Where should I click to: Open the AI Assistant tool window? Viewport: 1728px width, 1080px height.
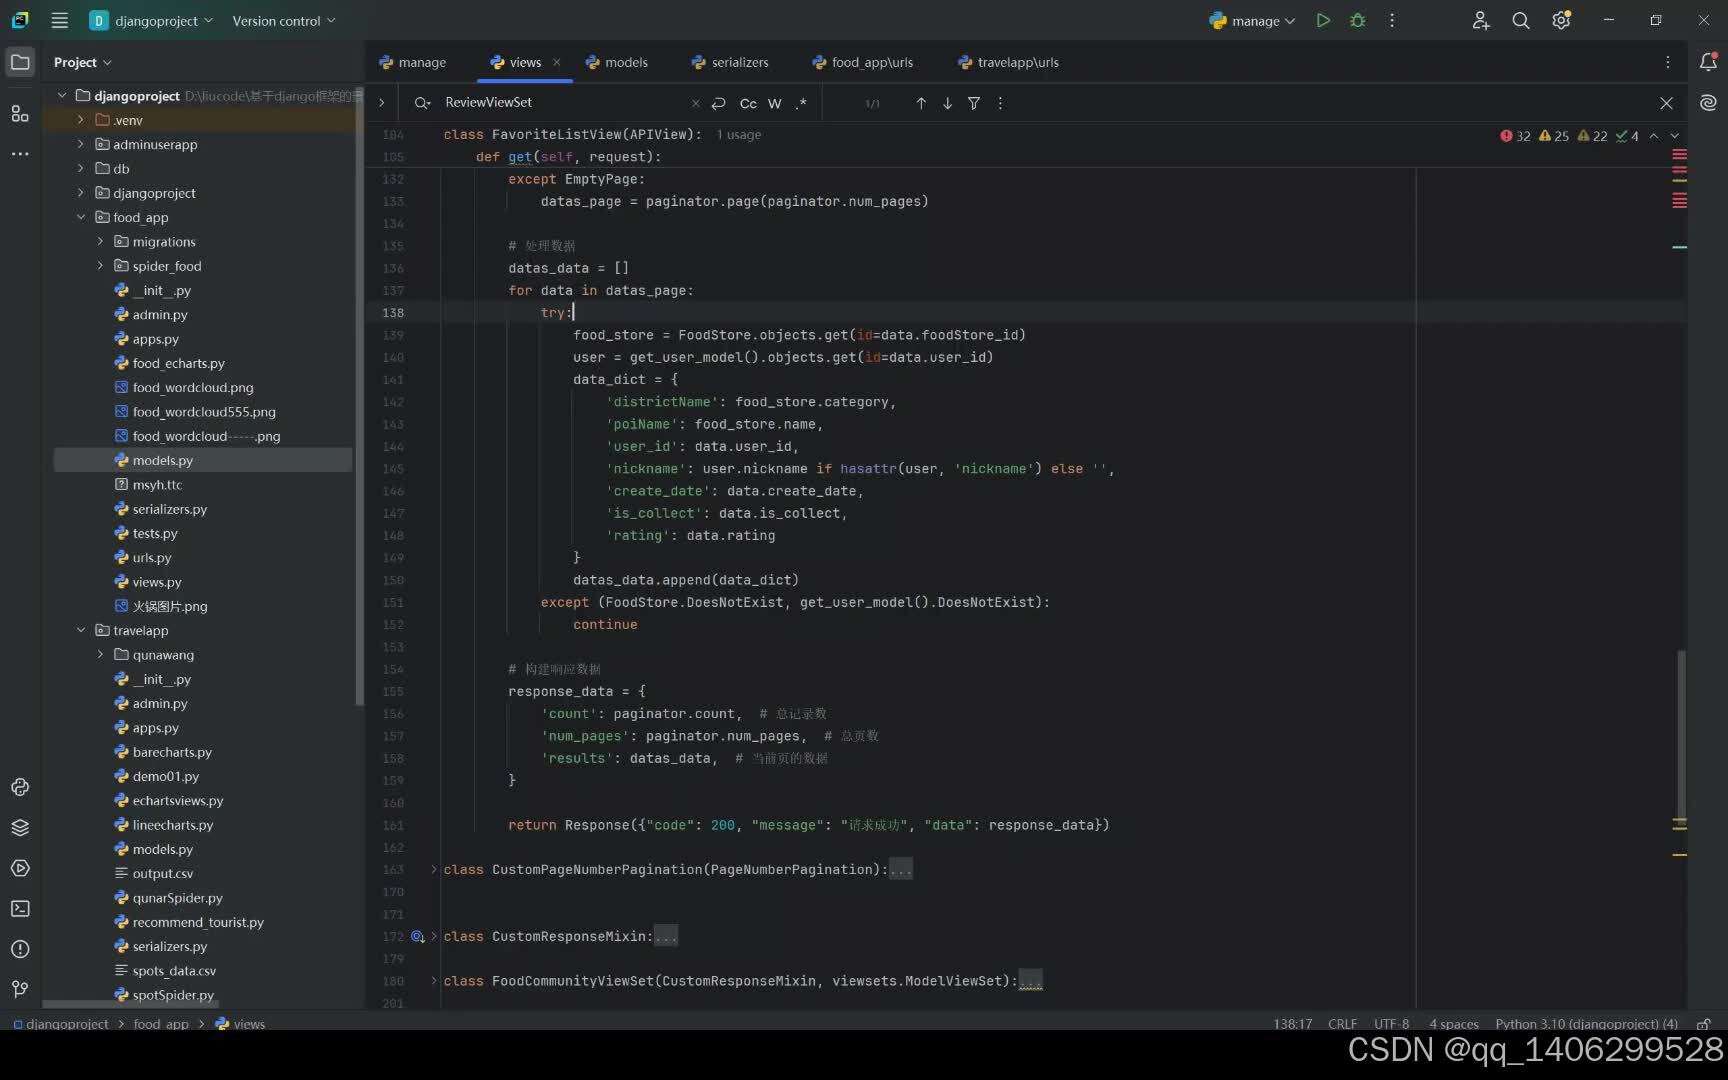[x=1708, y=103]
